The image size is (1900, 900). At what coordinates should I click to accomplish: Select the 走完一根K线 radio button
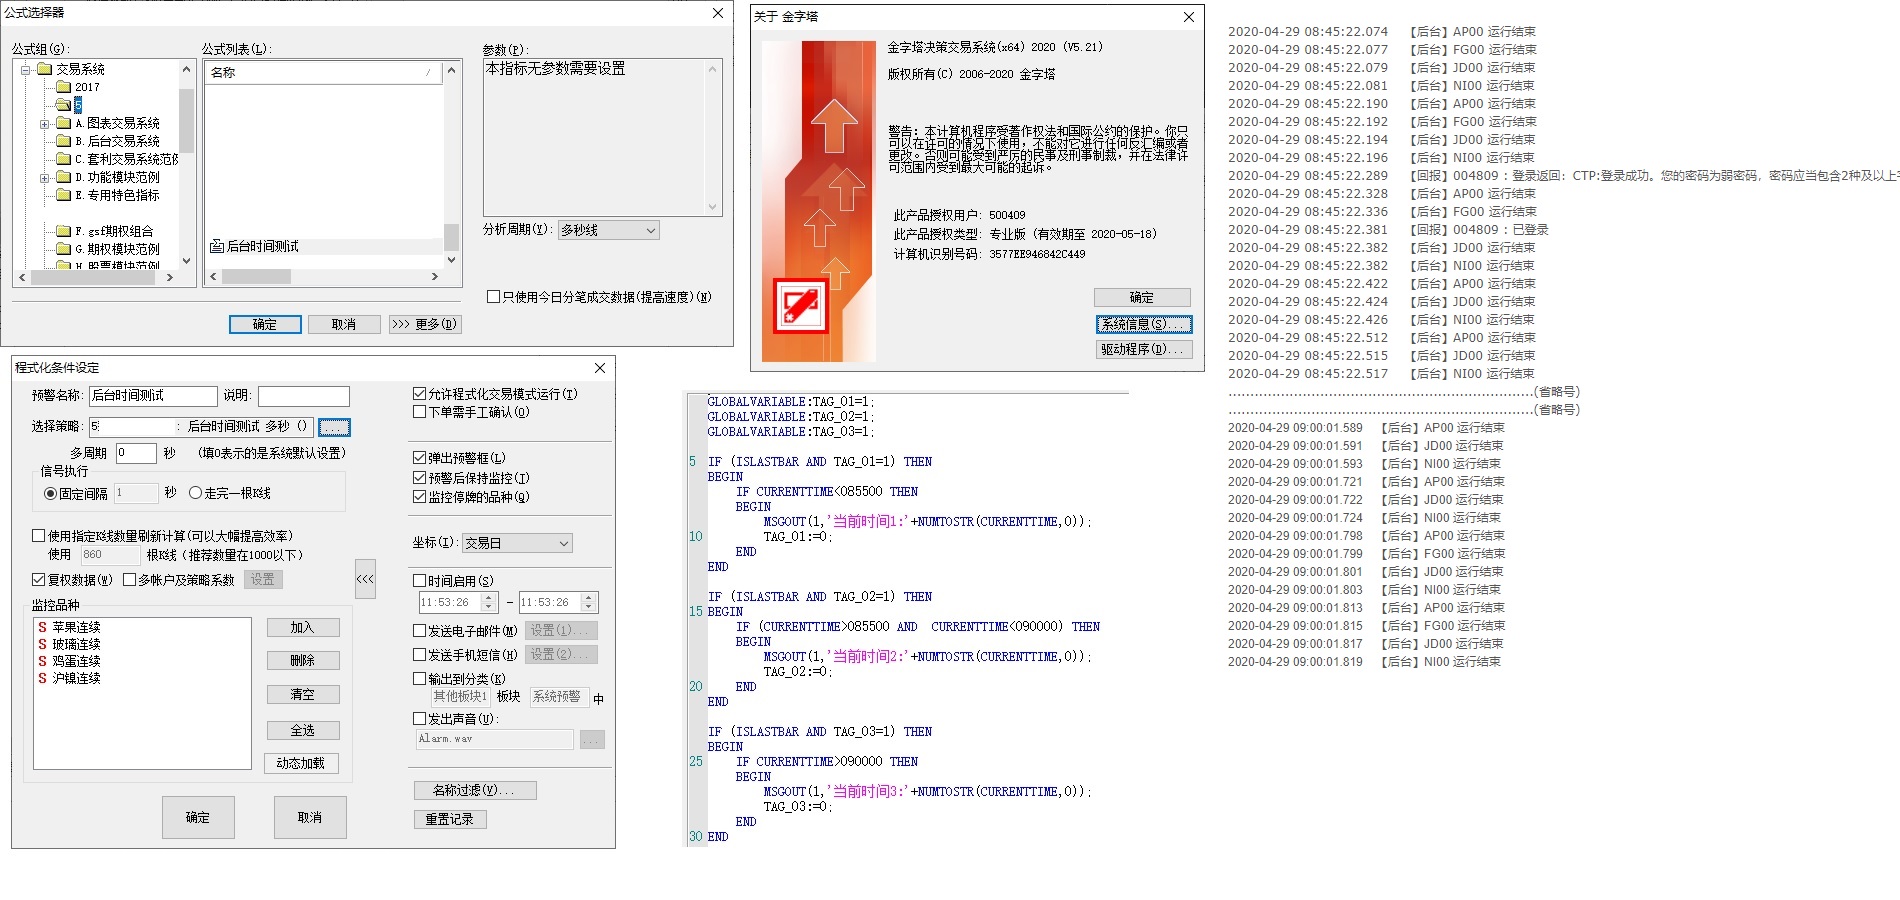pos(195,493)
